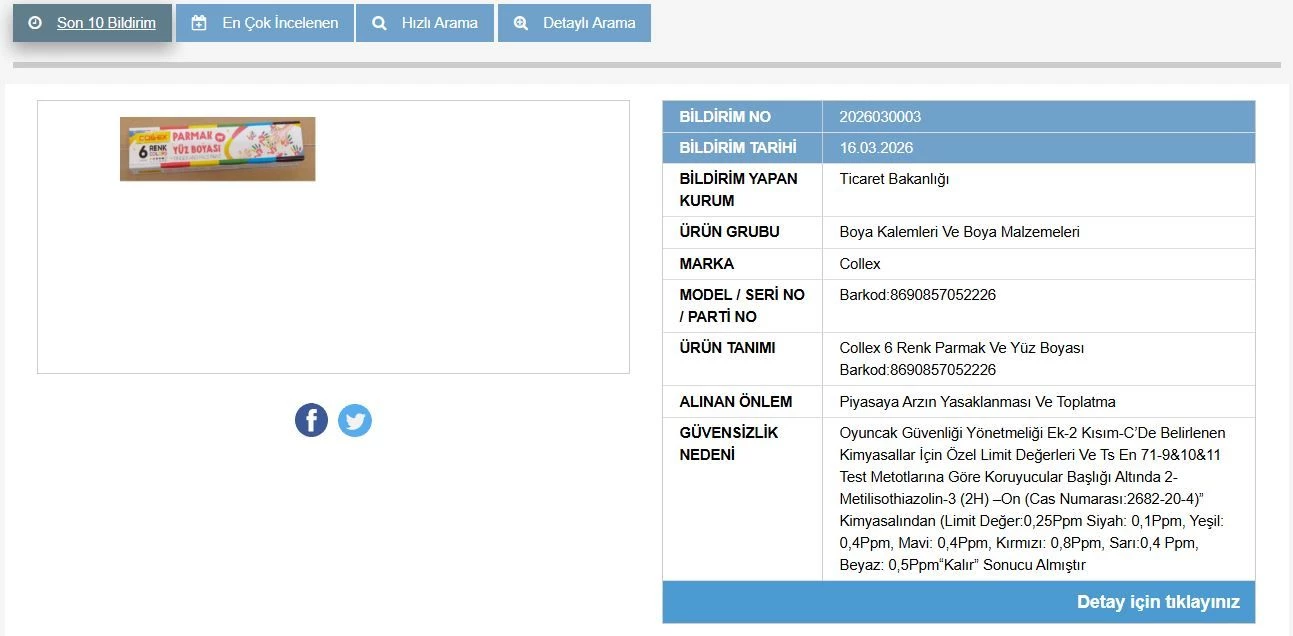Open the Collex finger paint product thumbnail
The height and width of the screenshot is (636, 1293).
(217, 149)
